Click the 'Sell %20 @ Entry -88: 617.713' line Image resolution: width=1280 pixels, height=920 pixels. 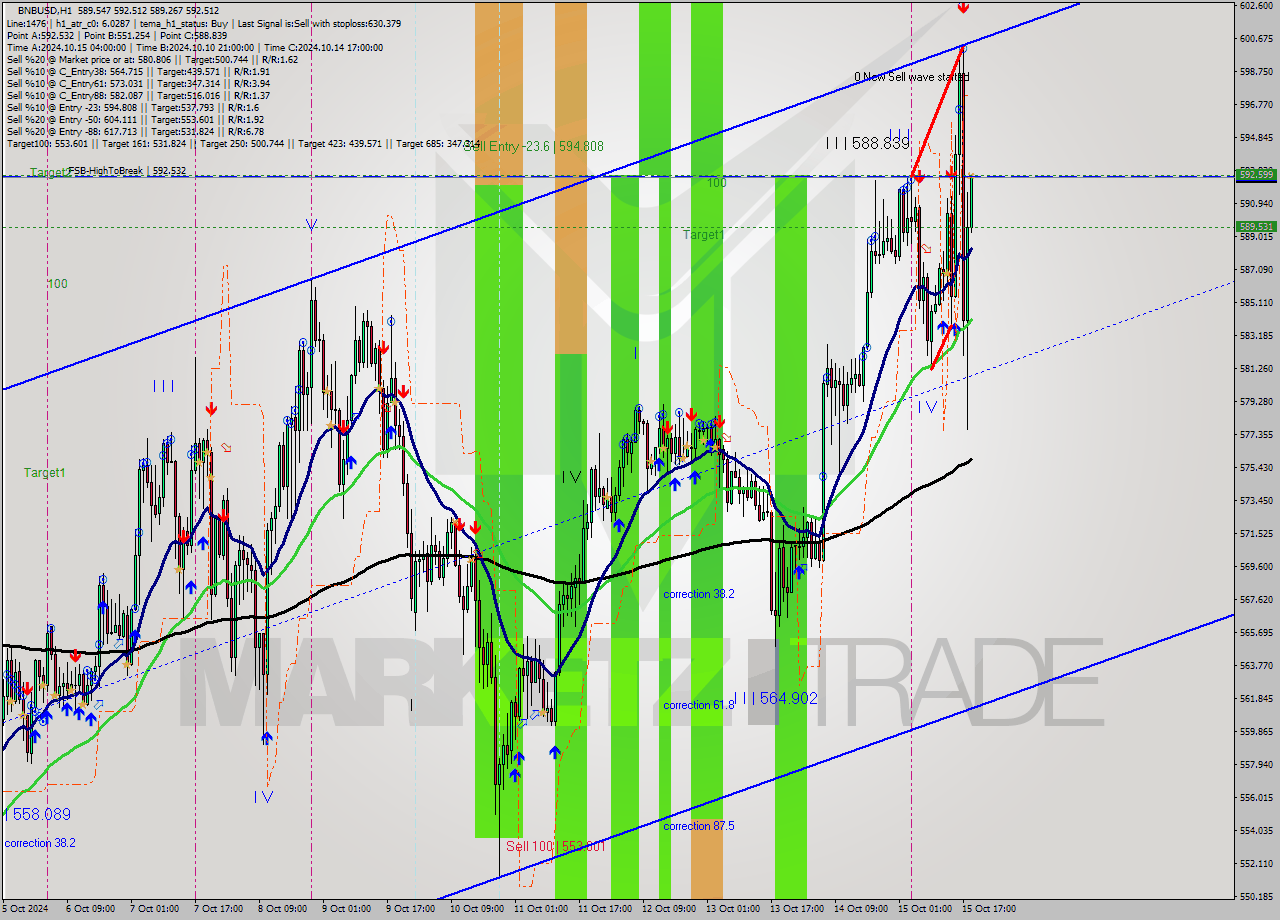(135, 131)
